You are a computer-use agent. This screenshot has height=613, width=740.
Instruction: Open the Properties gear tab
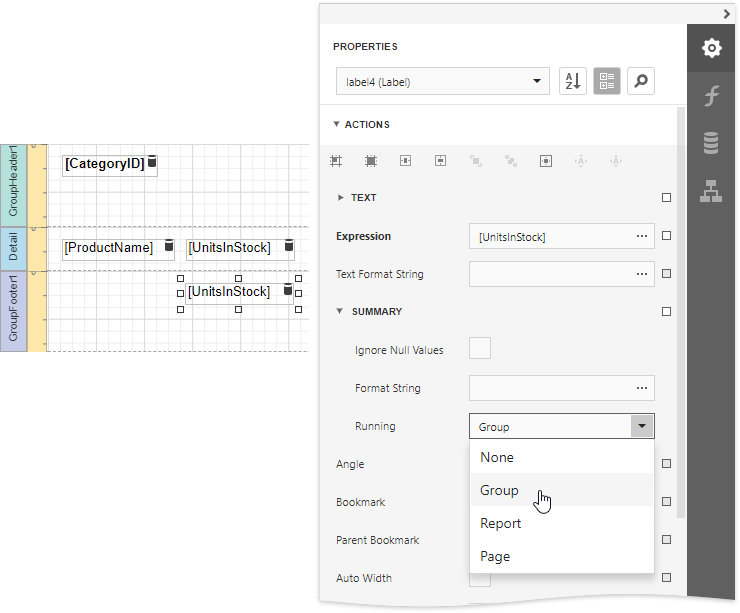coord(711,48)
